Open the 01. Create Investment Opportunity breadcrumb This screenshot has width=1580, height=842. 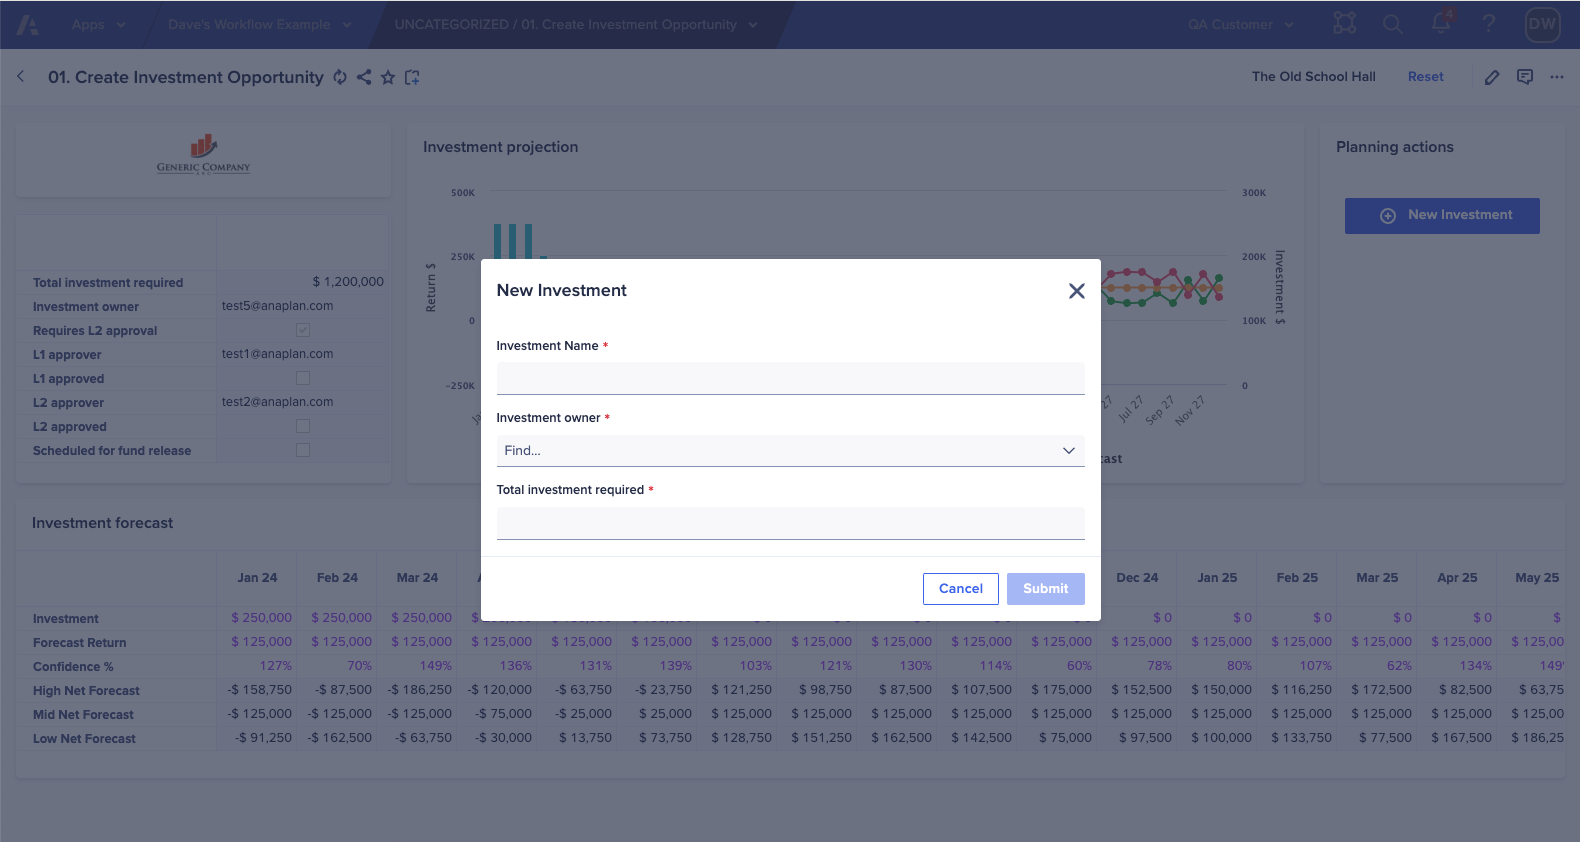(576, 24)
